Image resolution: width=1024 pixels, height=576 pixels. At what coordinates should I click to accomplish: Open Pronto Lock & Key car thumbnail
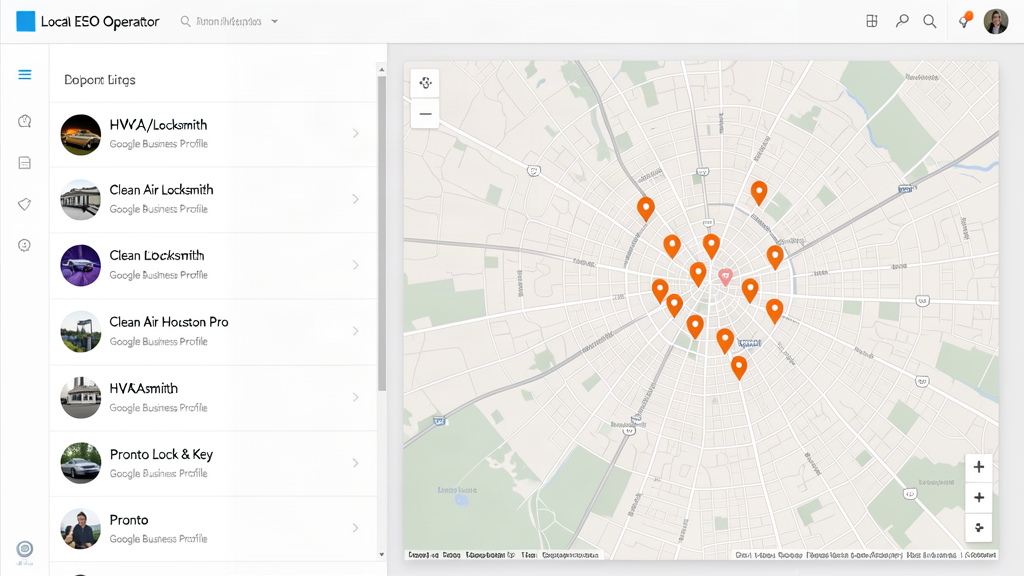pos(81,463)
